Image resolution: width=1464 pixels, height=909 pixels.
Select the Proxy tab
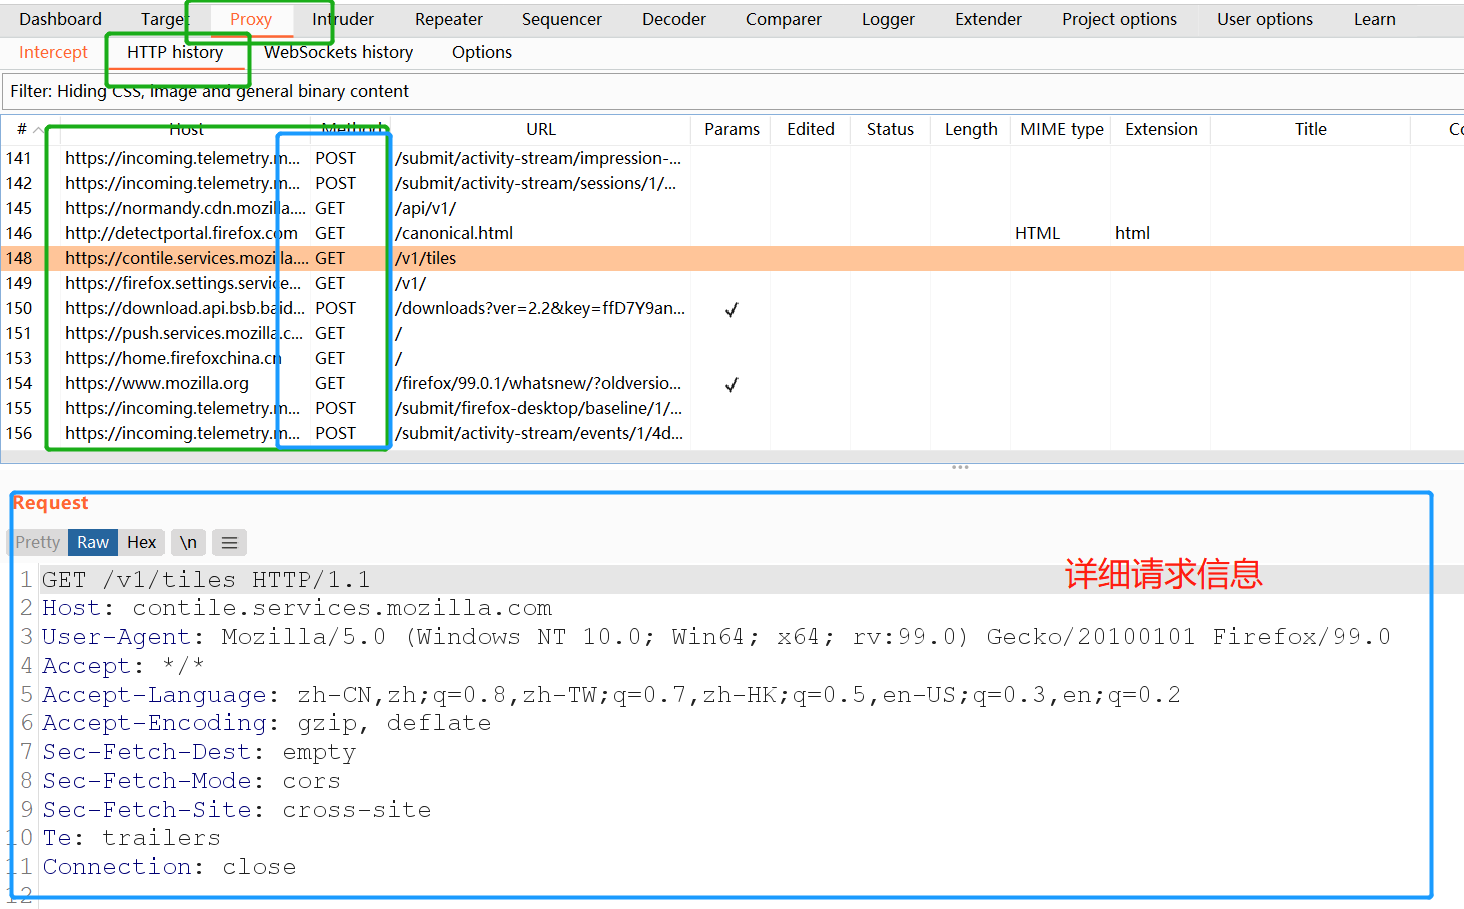point(251,19)
